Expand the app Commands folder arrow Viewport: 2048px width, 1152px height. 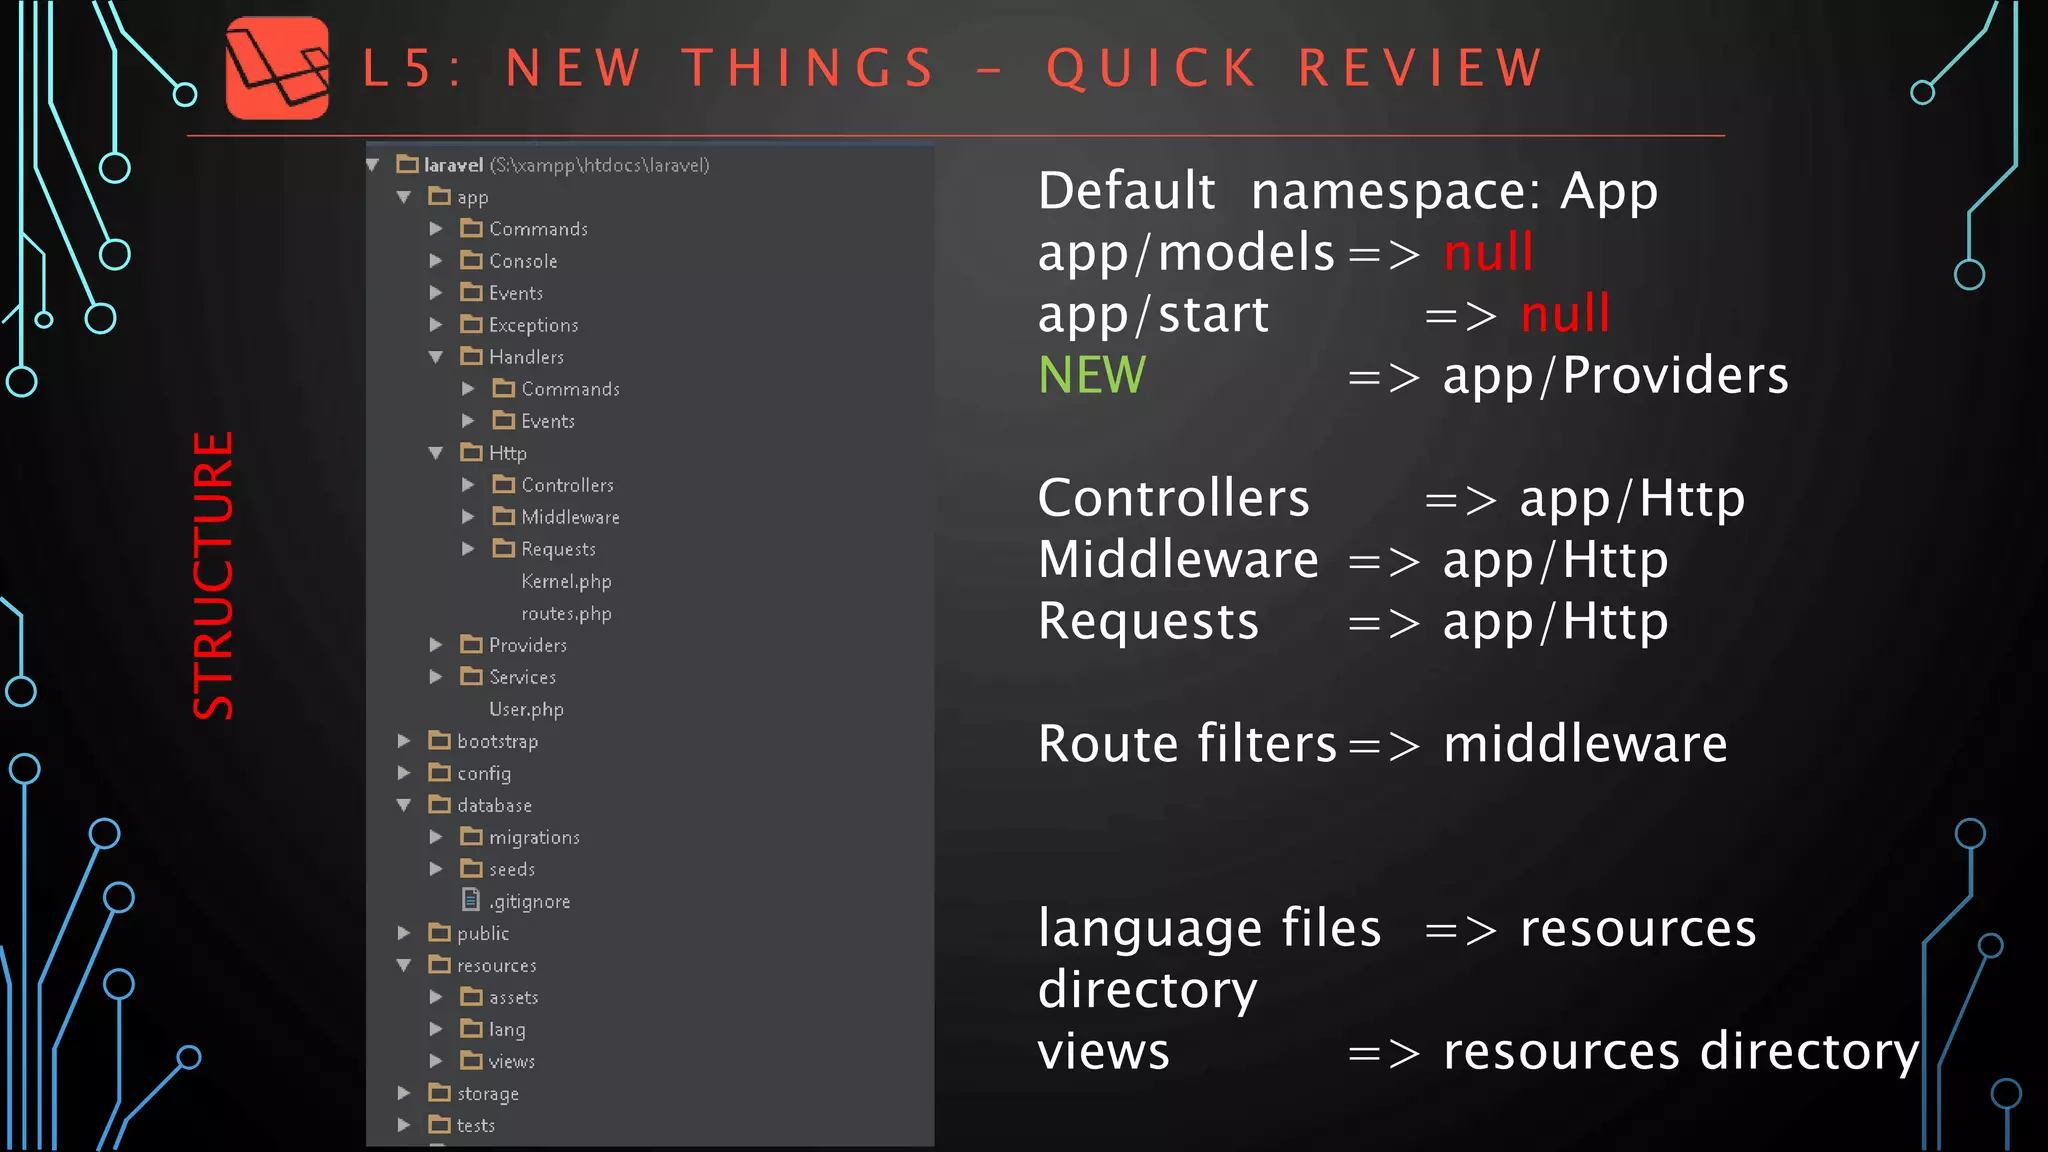[x=436, y=229]
